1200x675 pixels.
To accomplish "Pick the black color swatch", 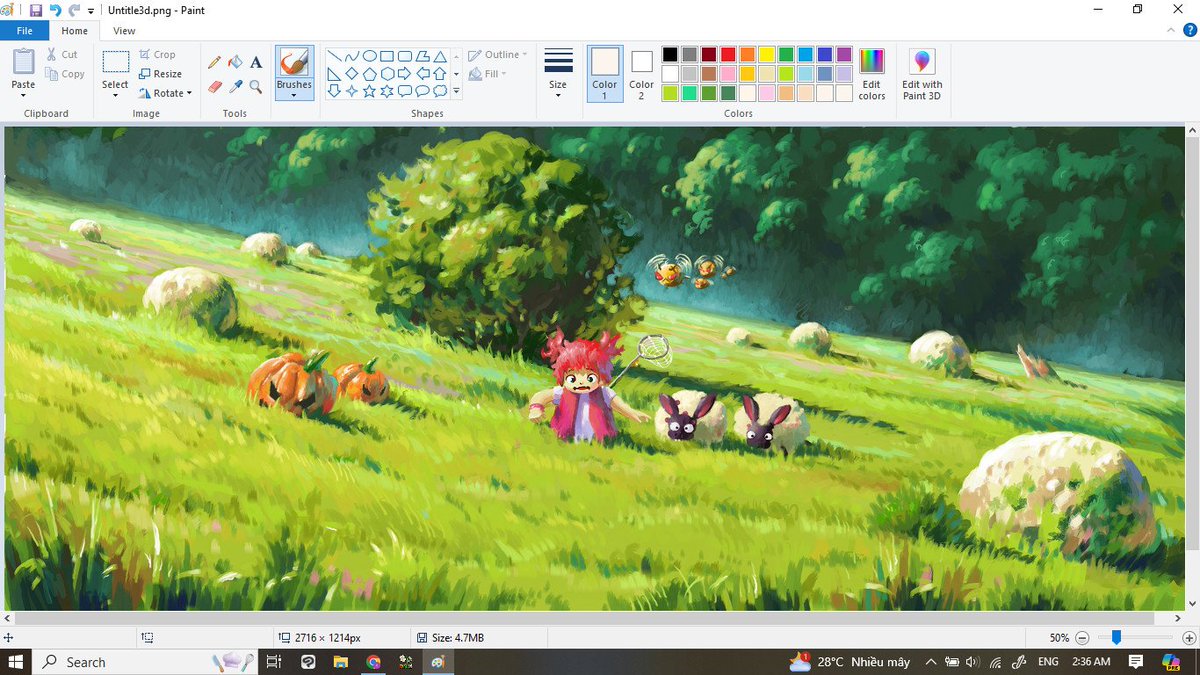I will pos(670,54).
